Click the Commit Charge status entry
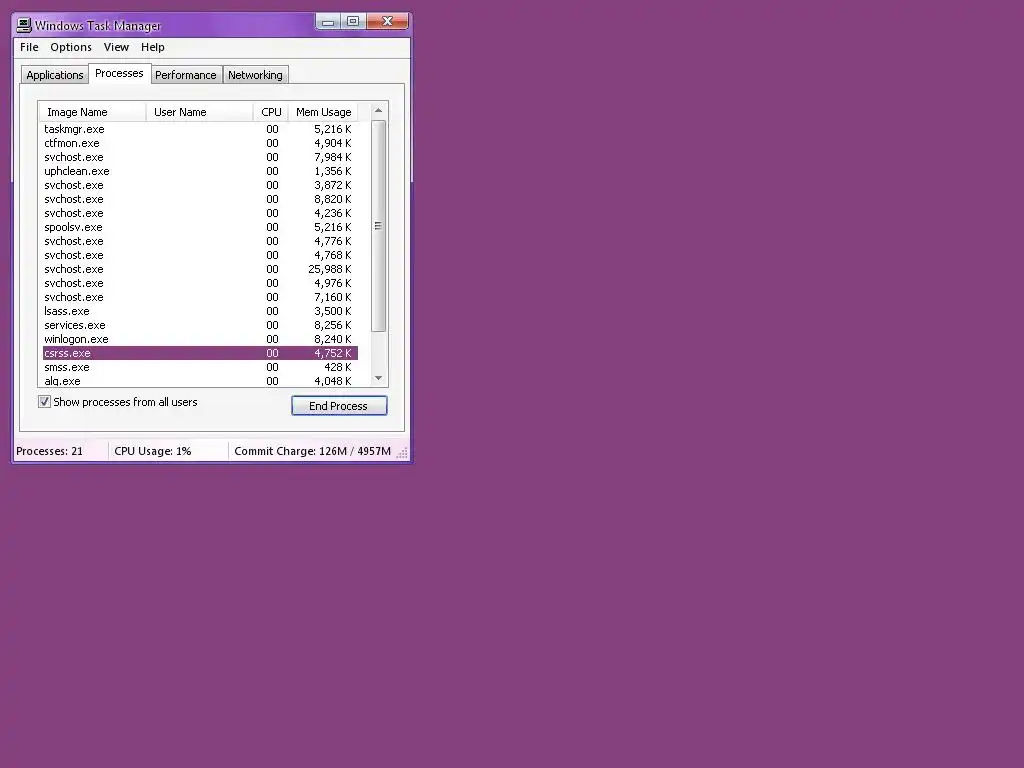Screen dimensions: 1024x768 click(x=312, y=451)
